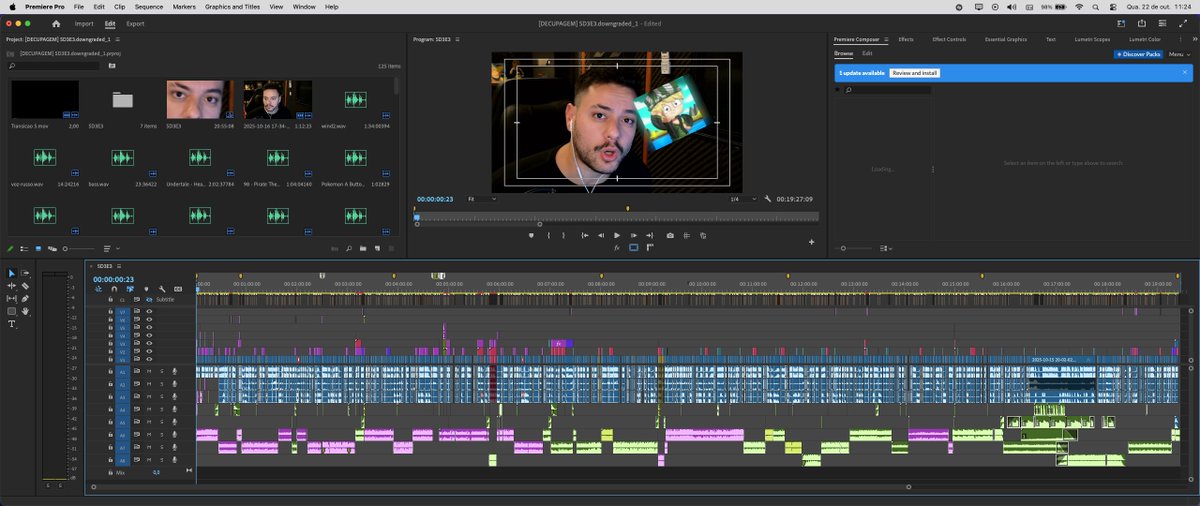The image size is (1200, 506).
Task: Toggle global FX mute in Program monitor
Action: [x=617, y=247]
